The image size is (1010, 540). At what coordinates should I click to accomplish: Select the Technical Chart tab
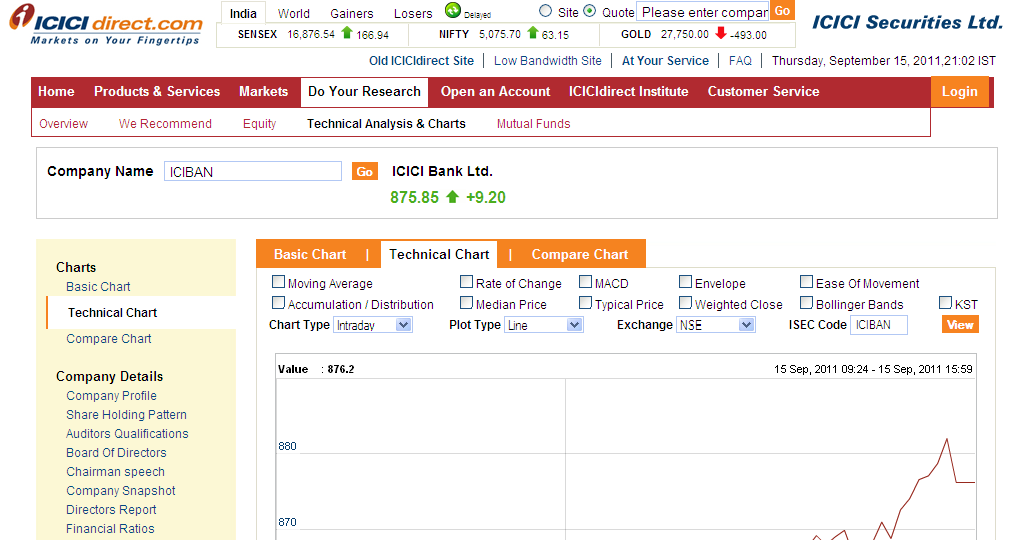pyautogui.click(x=439, y=255)
